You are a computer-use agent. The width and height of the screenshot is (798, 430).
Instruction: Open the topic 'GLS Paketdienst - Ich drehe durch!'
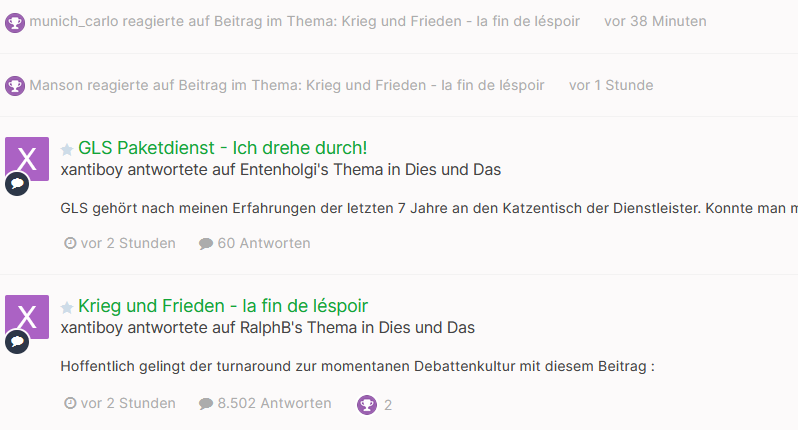pyautogui.click(x=222, y=148)
